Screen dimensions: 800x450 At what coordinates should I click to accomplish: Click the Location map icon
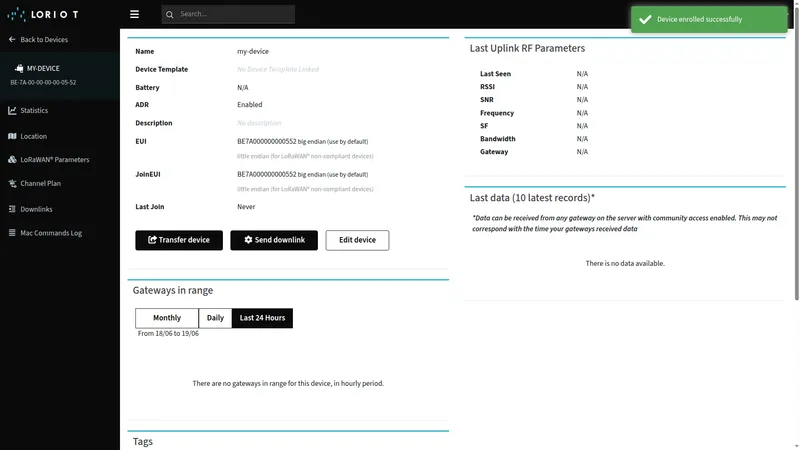(12, 136)
